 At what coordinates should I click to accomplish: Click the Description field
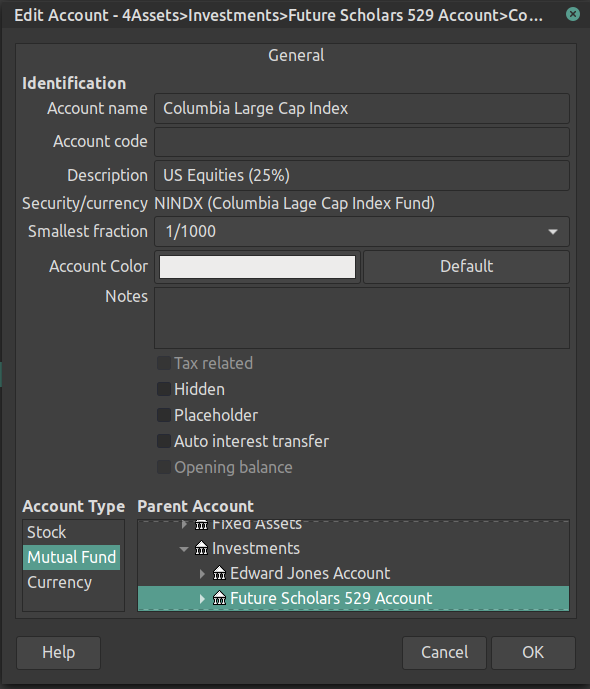click(362, 175)
